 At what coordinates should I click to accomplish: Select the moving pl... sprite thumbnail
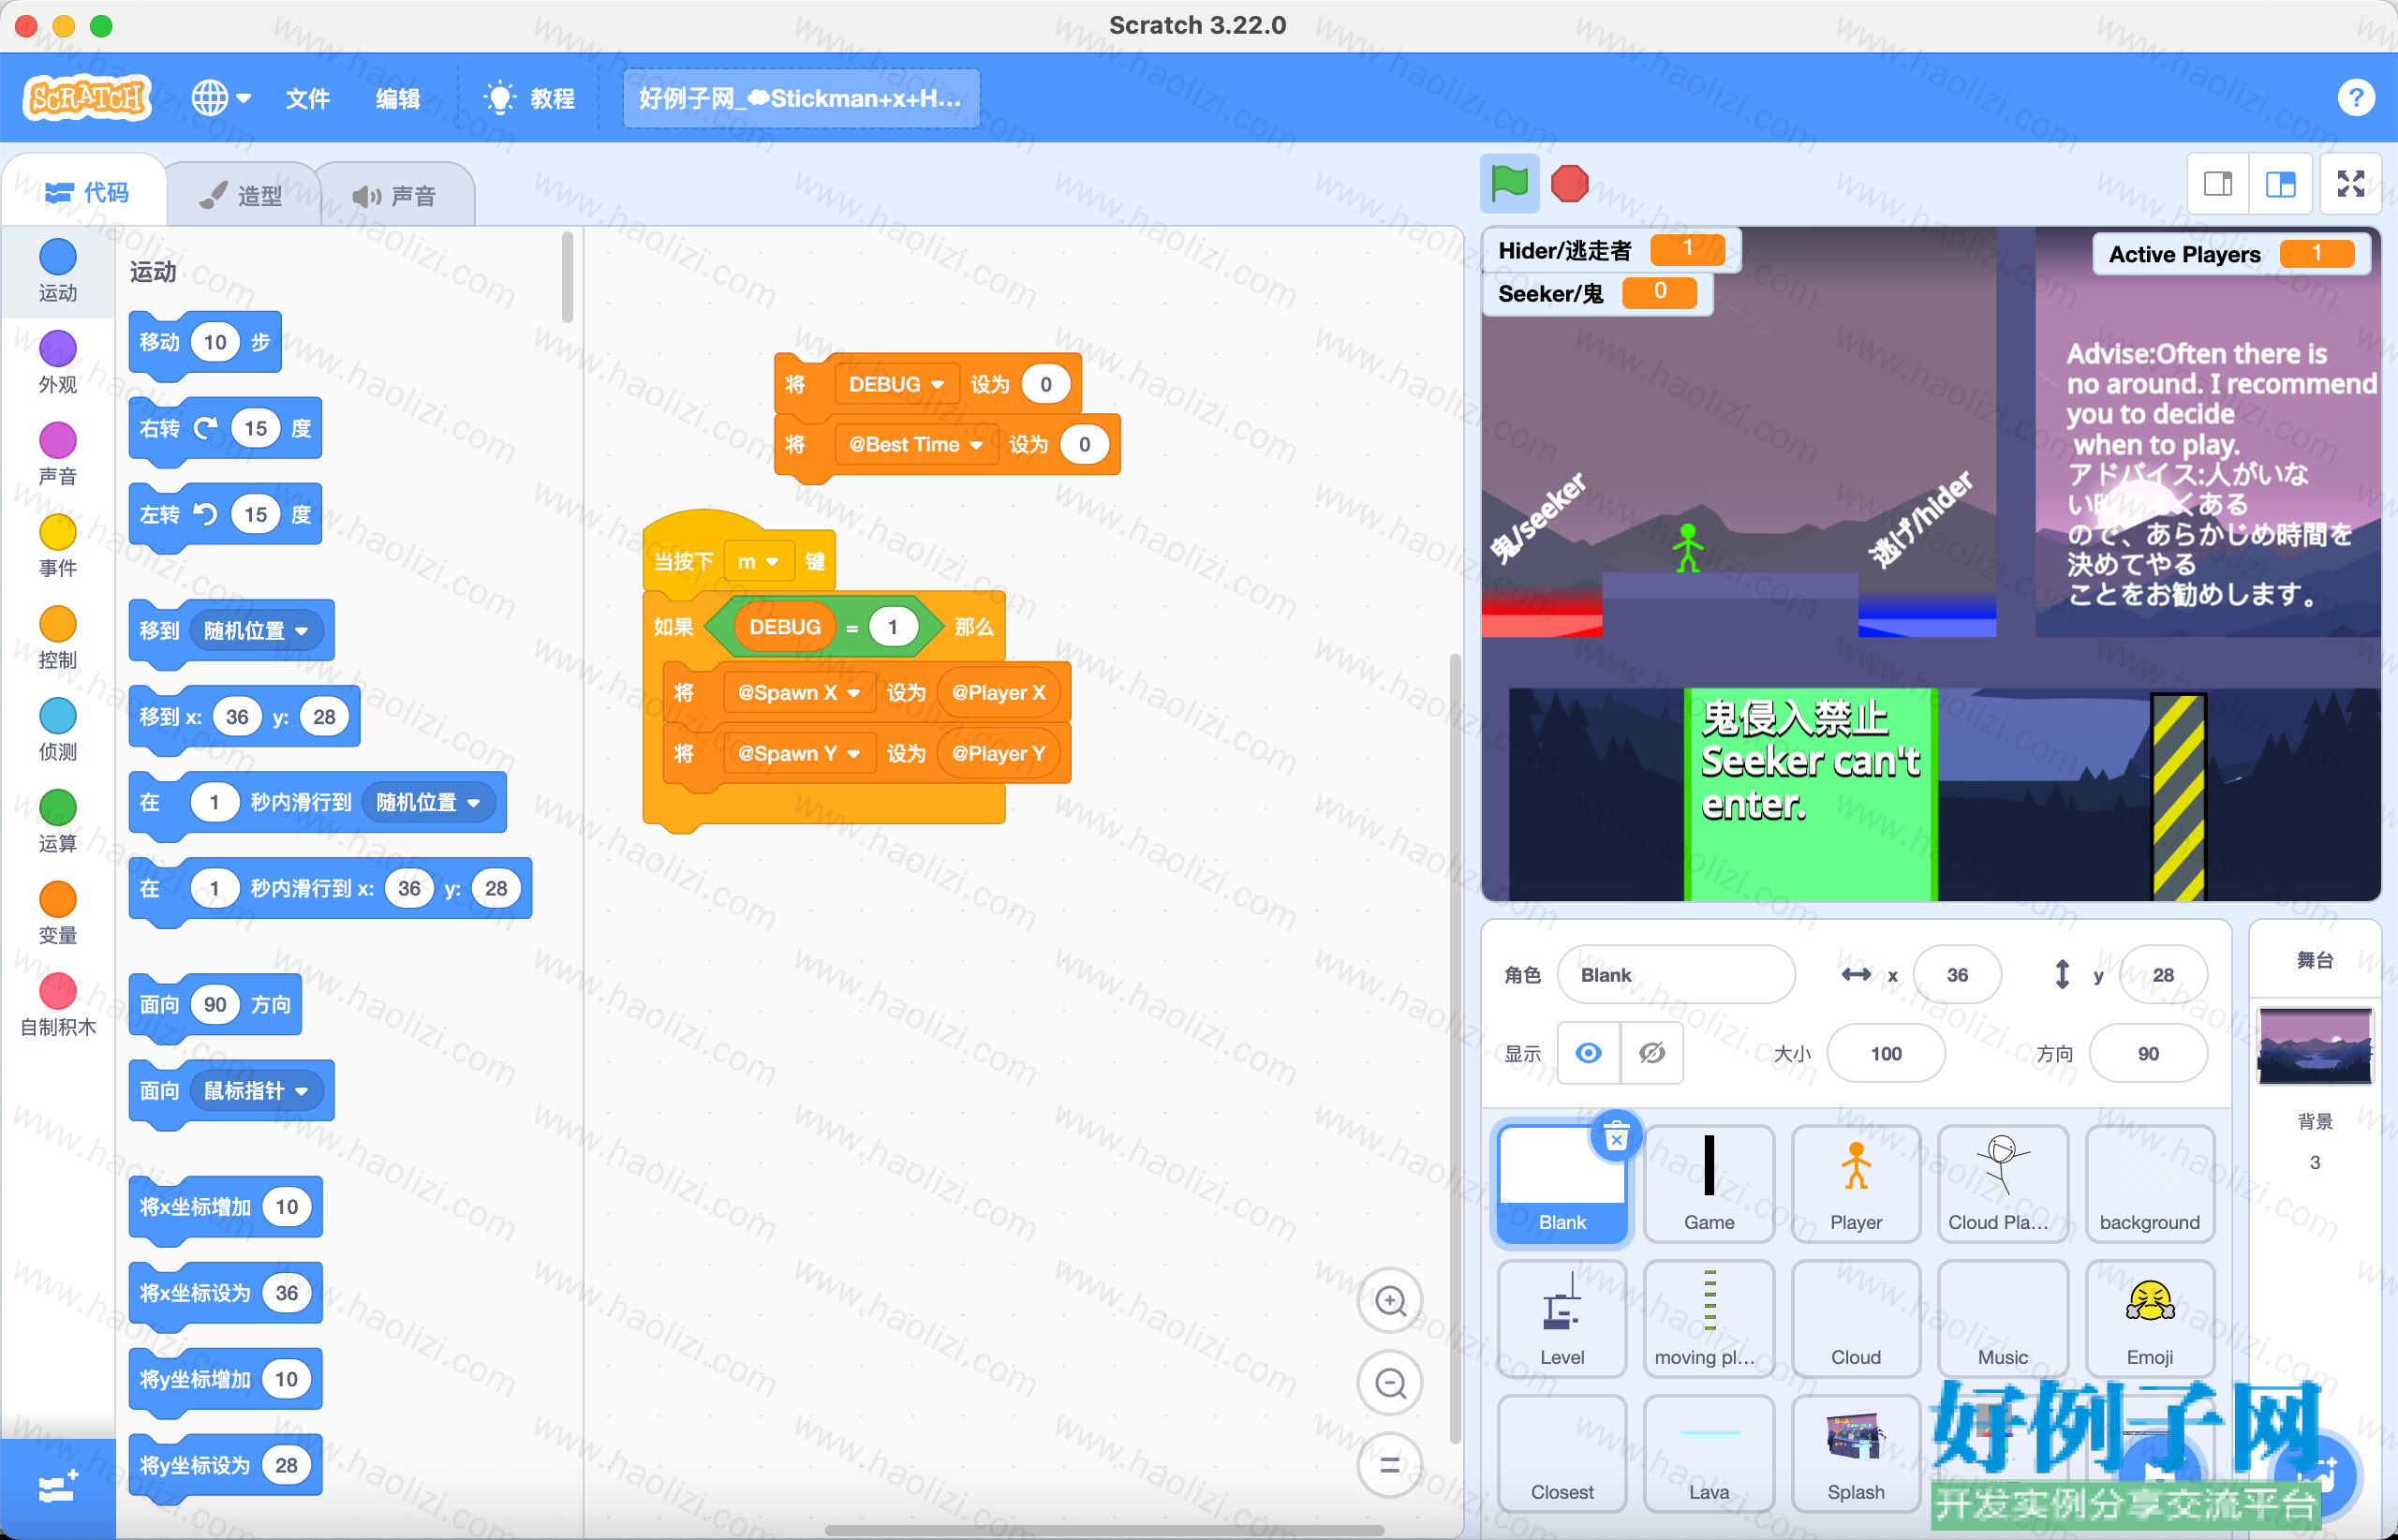[1709, 1319]
